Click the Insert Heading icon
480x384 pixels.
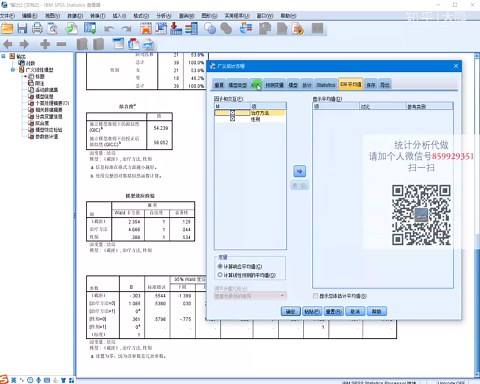[x=118, y=44]
